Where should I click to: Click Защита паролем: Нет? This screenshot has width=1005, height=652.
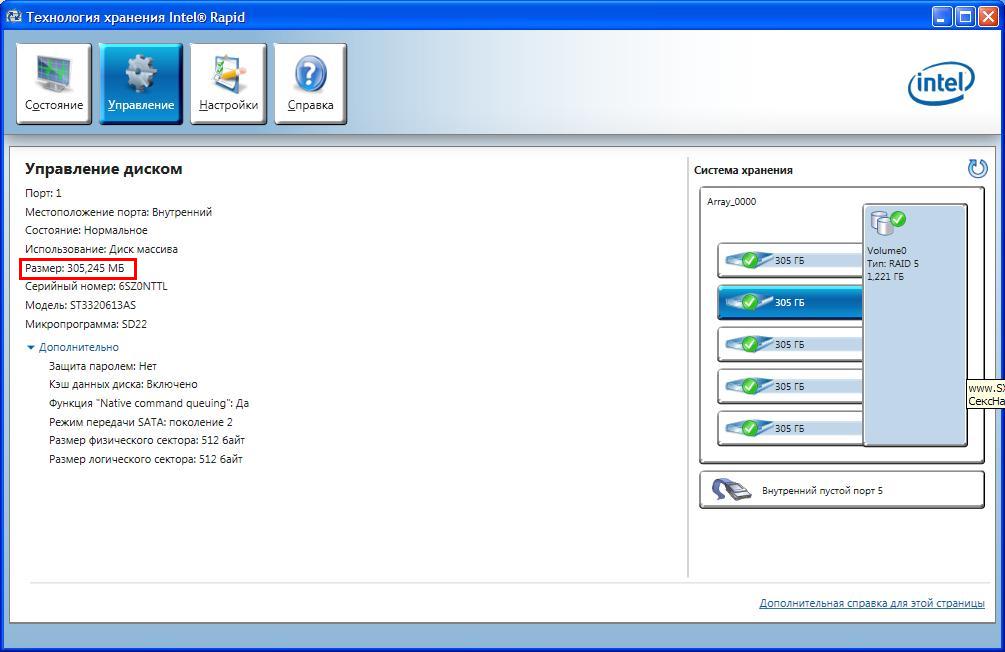[103, 366]
